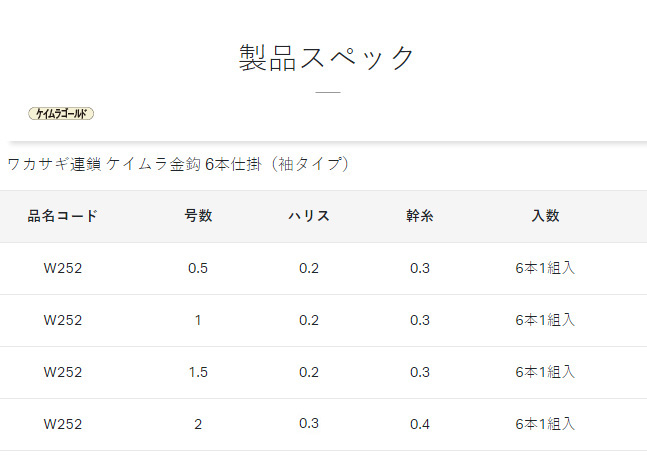
Task: Click ハリス 0.2 in the first row
Action: coord(309,268)
